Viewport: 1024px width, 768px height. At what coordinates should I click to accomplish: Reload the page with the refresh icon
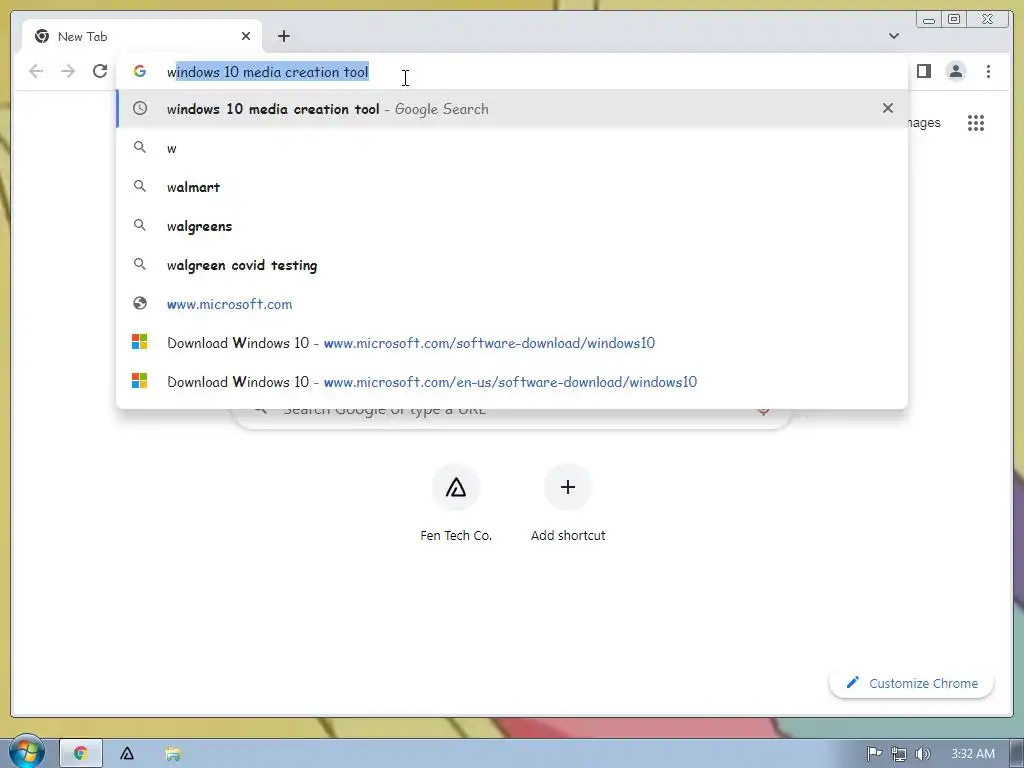click(100, 71)
